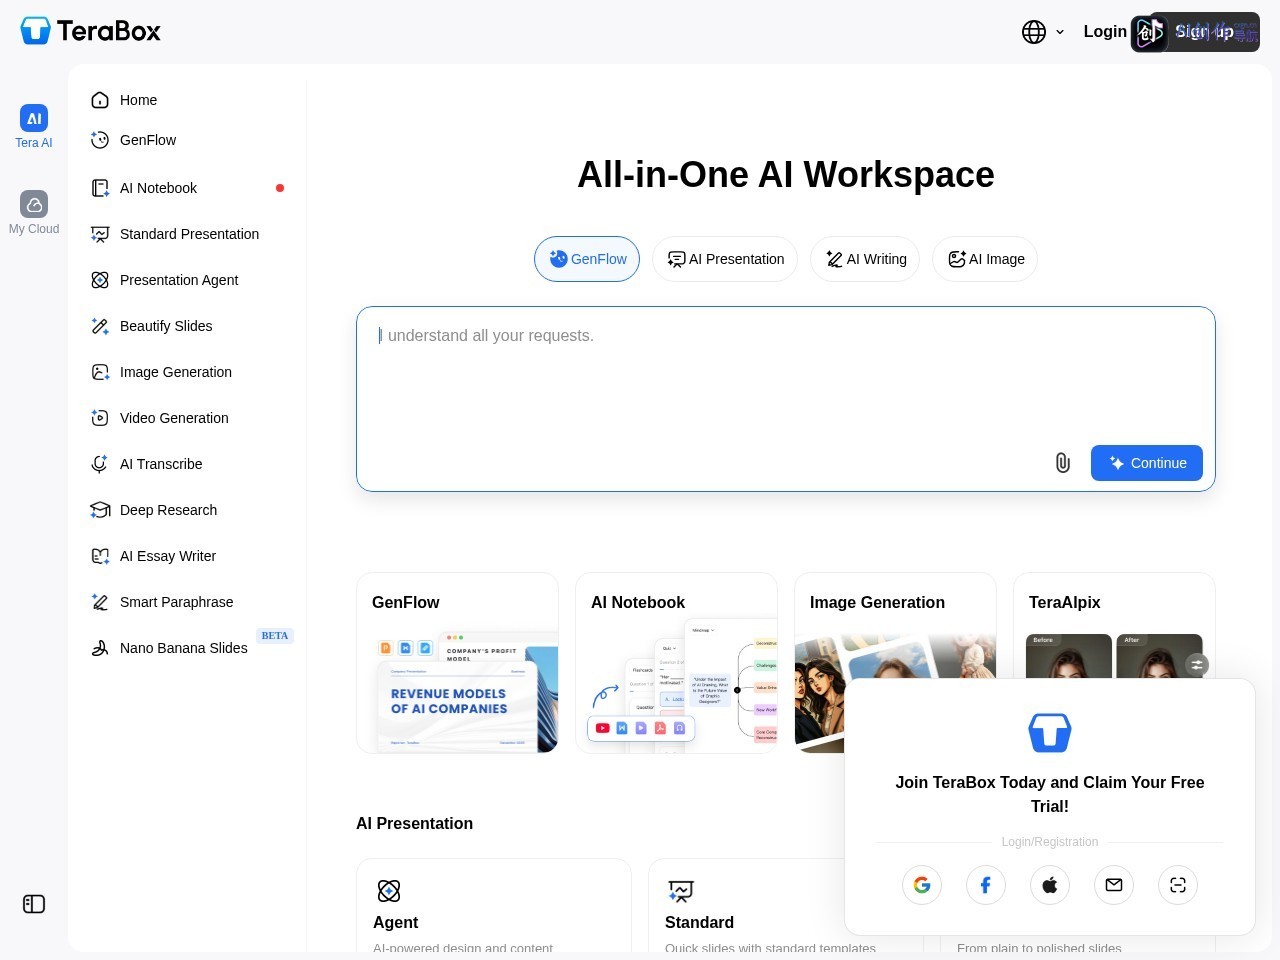Switch to AI Presentation tab

725,259
